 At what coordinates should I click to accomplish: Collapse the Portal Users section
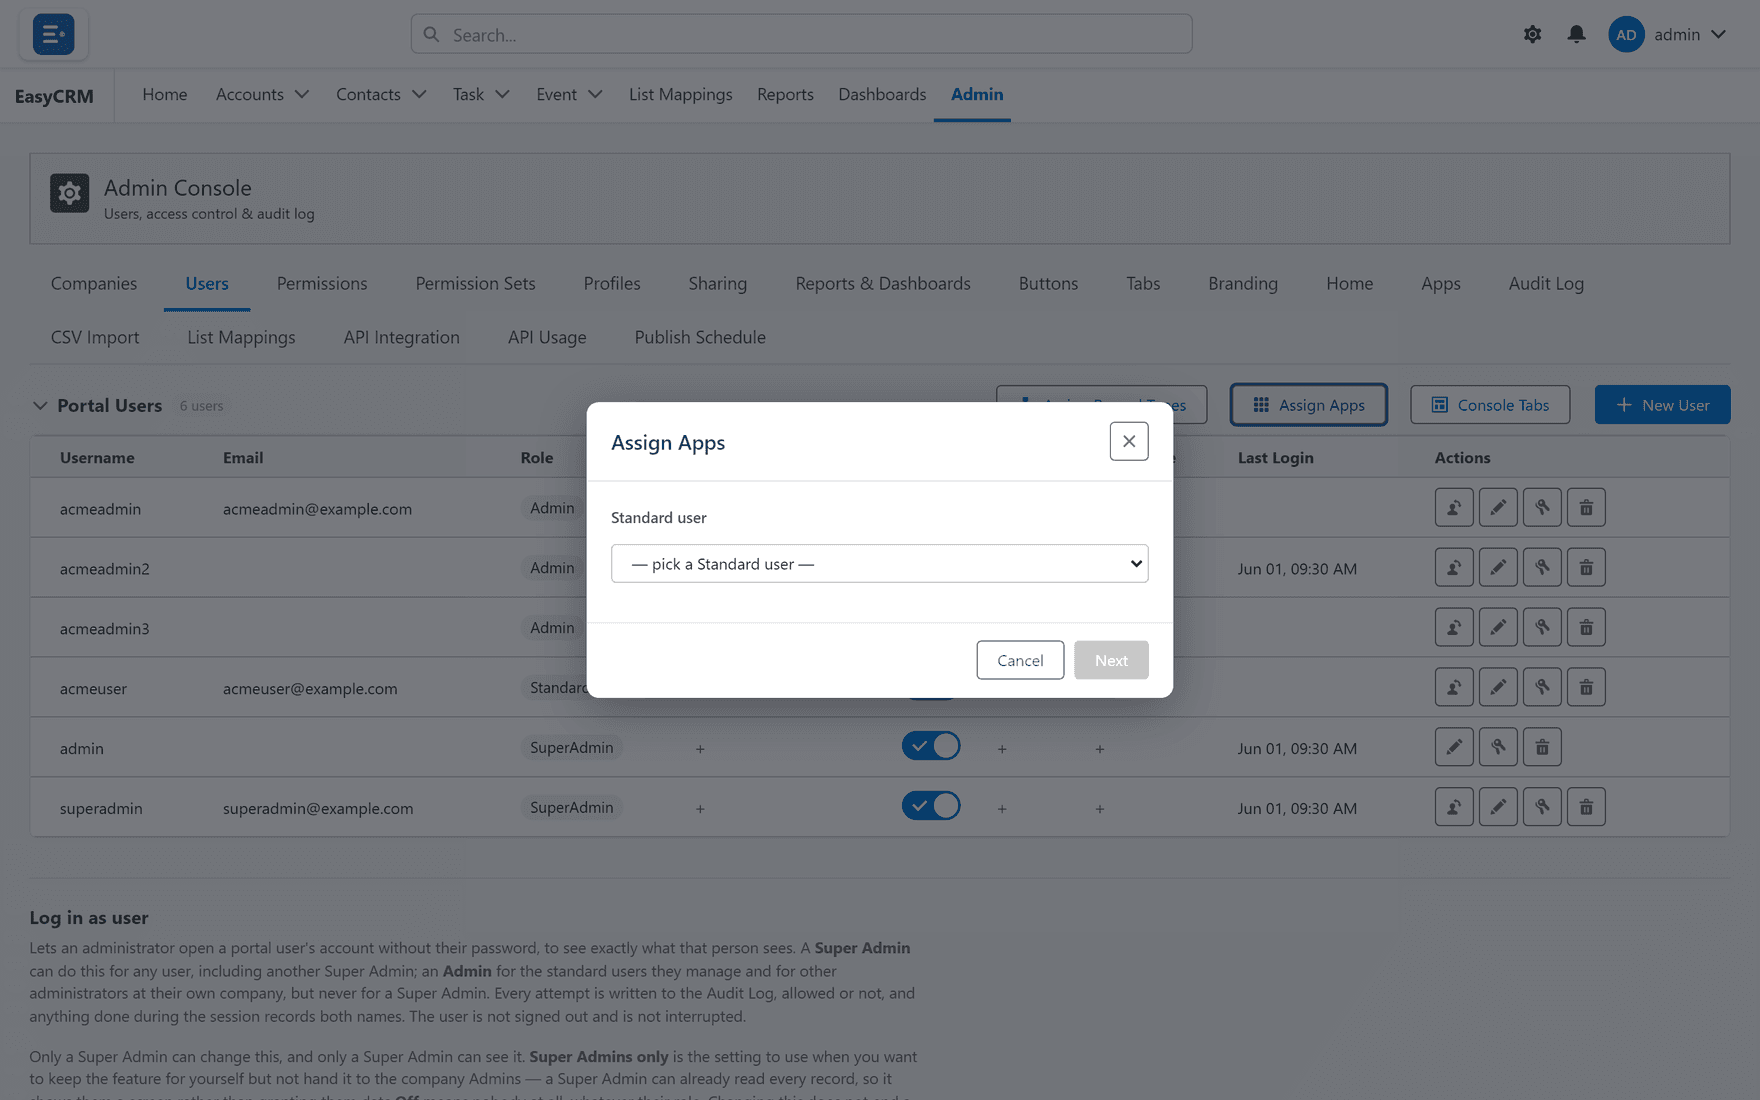(40, 405)
